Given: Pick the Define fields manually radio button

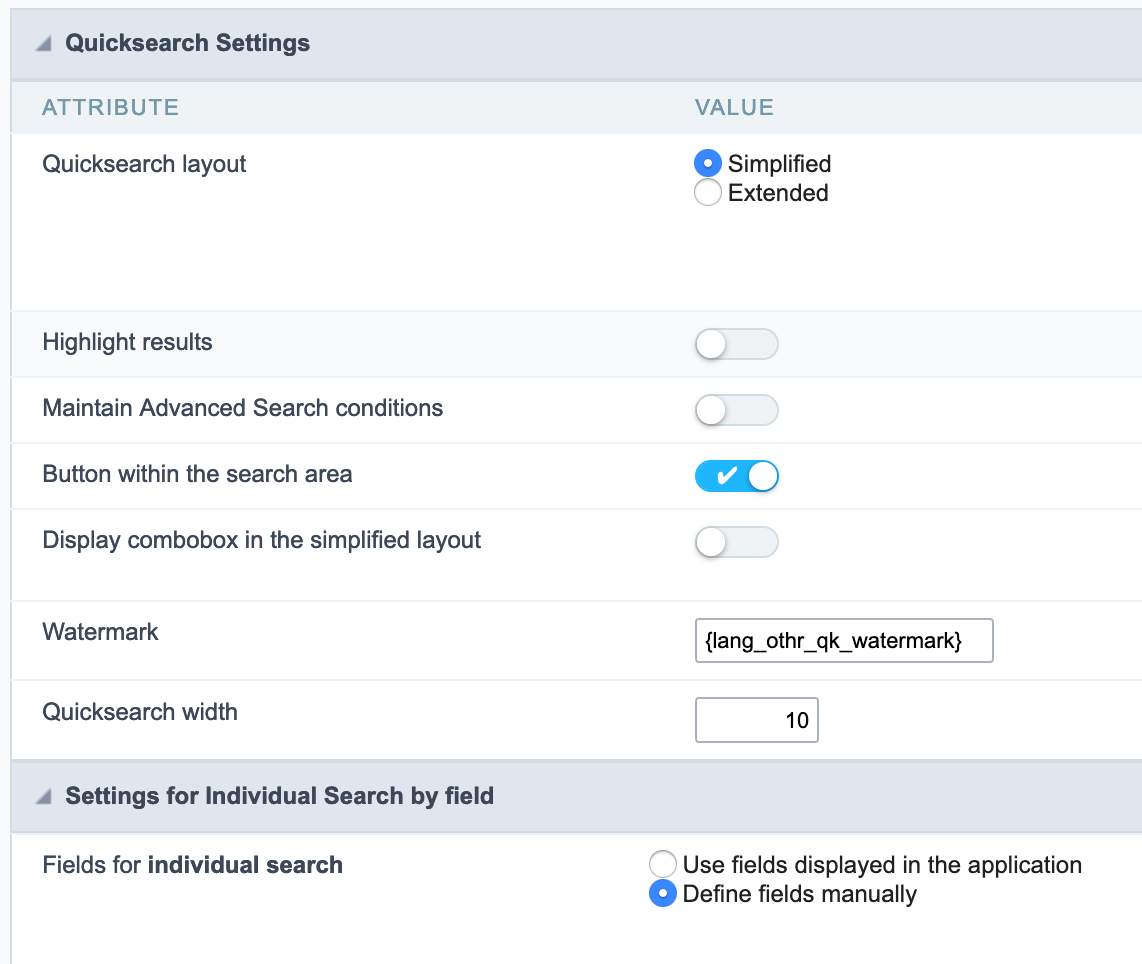Looking at the screenshot, I should point(663,894).
